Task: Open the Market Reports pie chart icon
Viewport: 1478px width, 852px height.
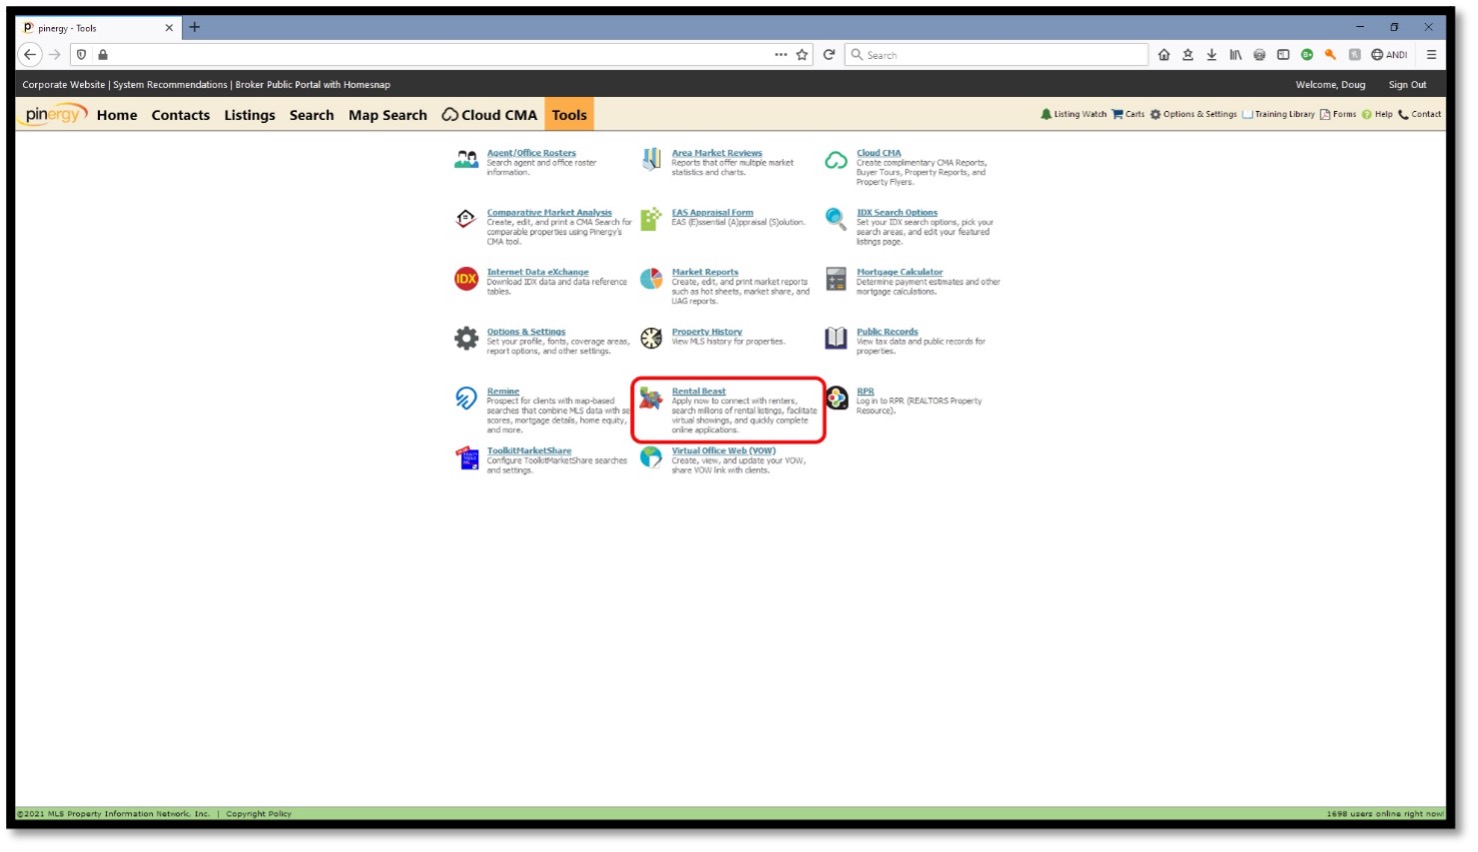Action: click(652, 278)
